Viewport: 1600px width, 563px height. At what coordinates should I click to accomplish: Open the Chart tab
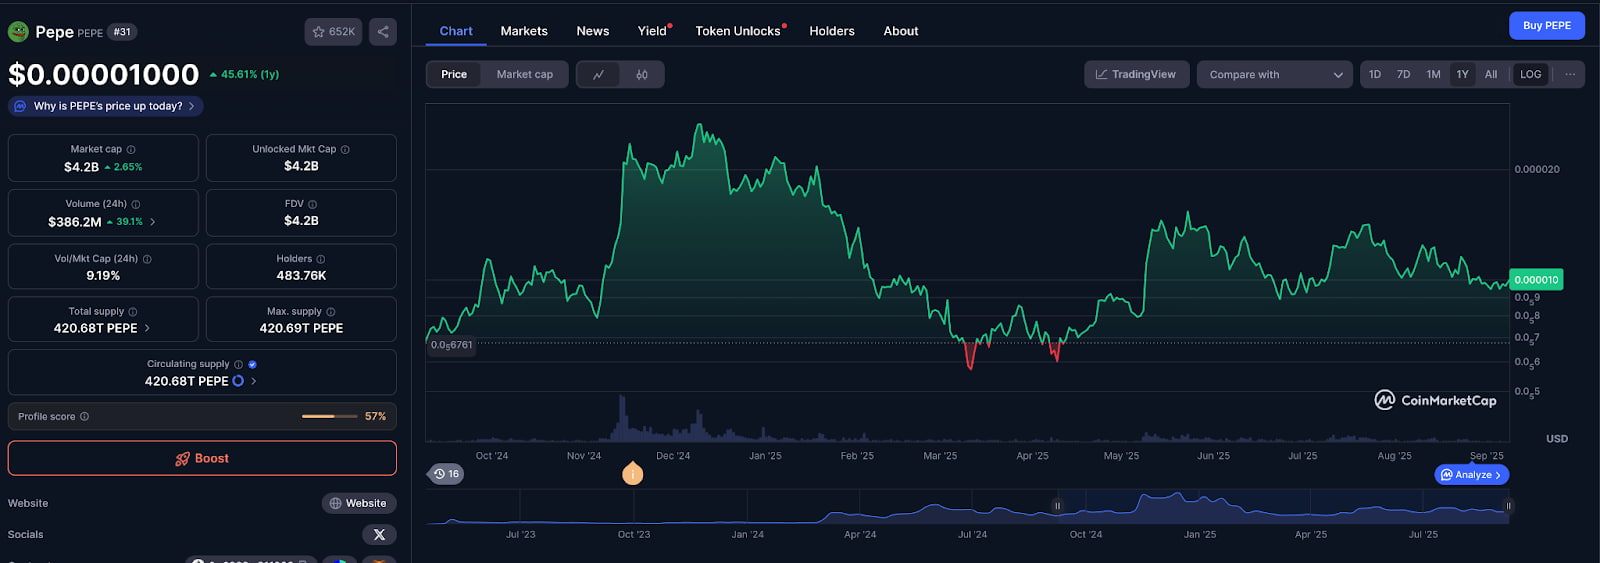456,31
